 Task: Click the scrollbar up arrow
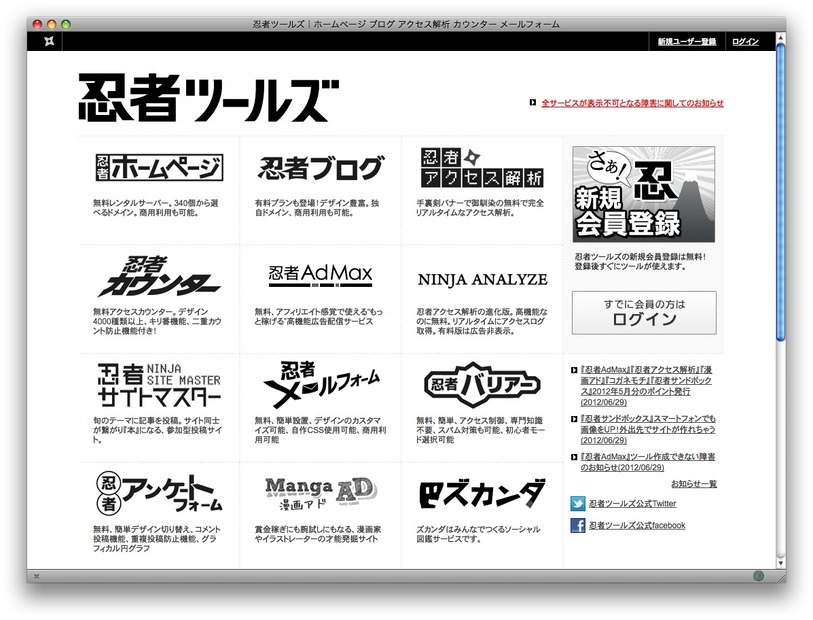tap(780, 36)
